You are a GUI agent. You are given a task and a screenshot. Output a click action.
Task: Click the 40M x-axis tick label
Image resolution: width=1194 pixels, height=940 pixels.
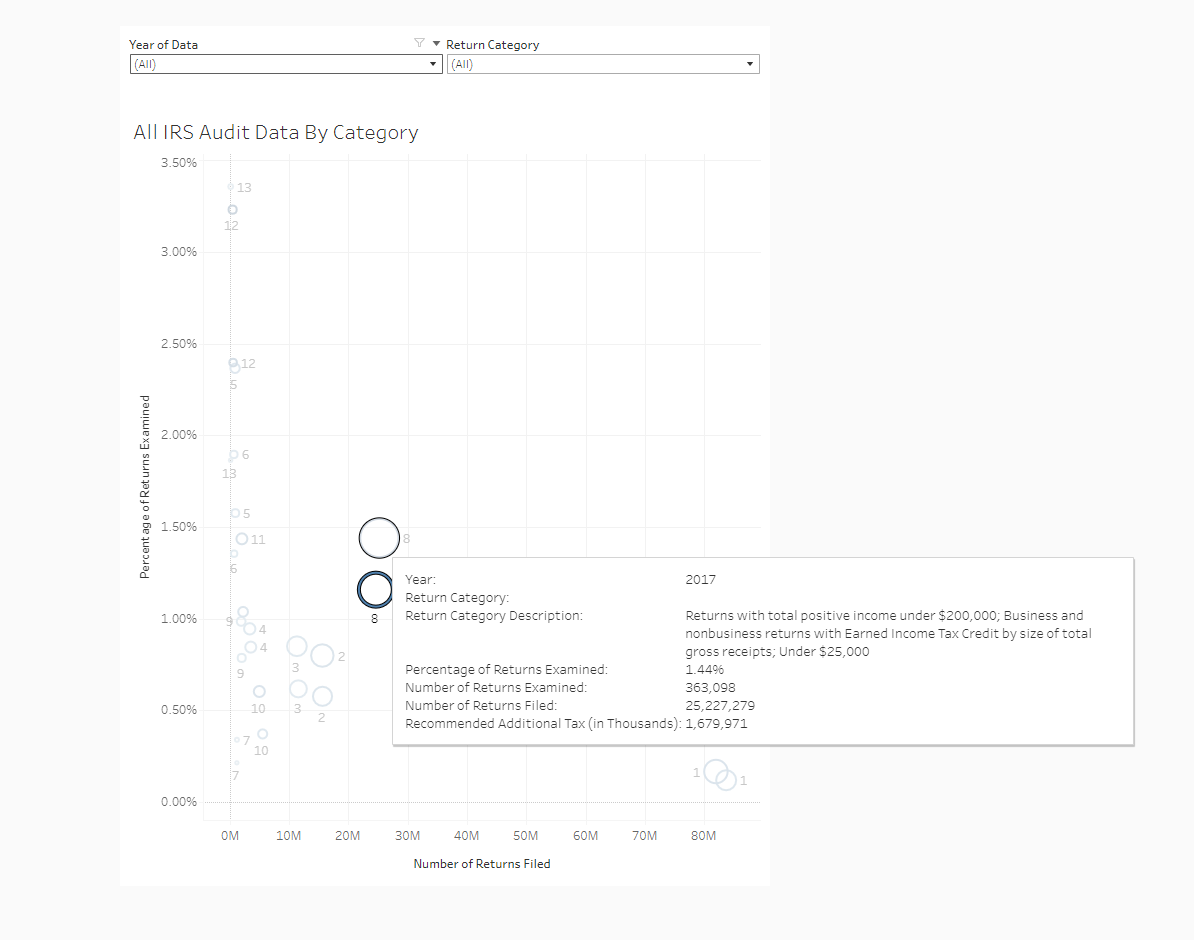tap(467, 836)
